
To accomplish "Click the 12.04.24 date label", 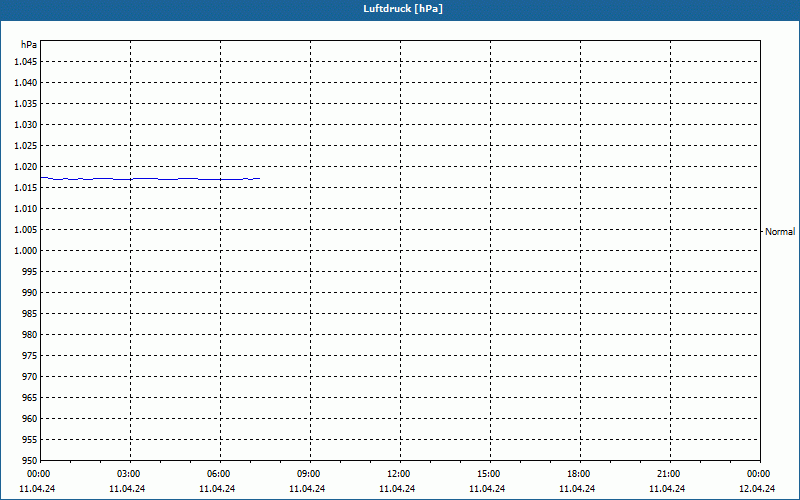I will pyautogui.click(x=757, y=488).
